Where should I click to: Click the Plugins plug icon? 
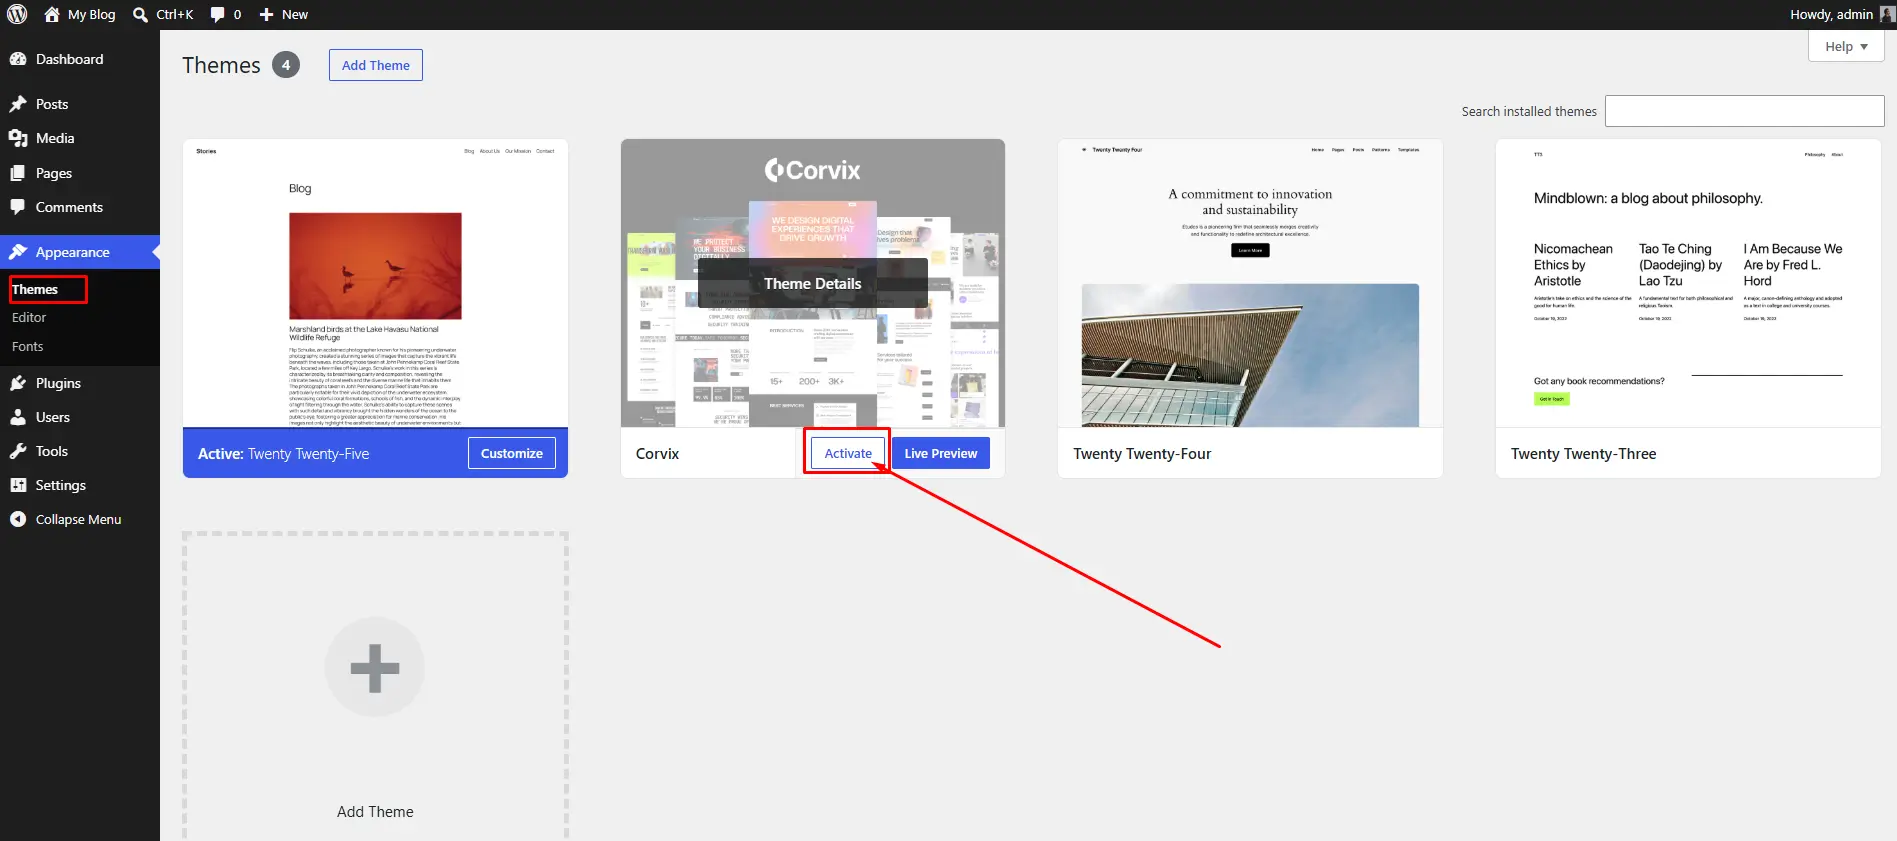[18, 383]
